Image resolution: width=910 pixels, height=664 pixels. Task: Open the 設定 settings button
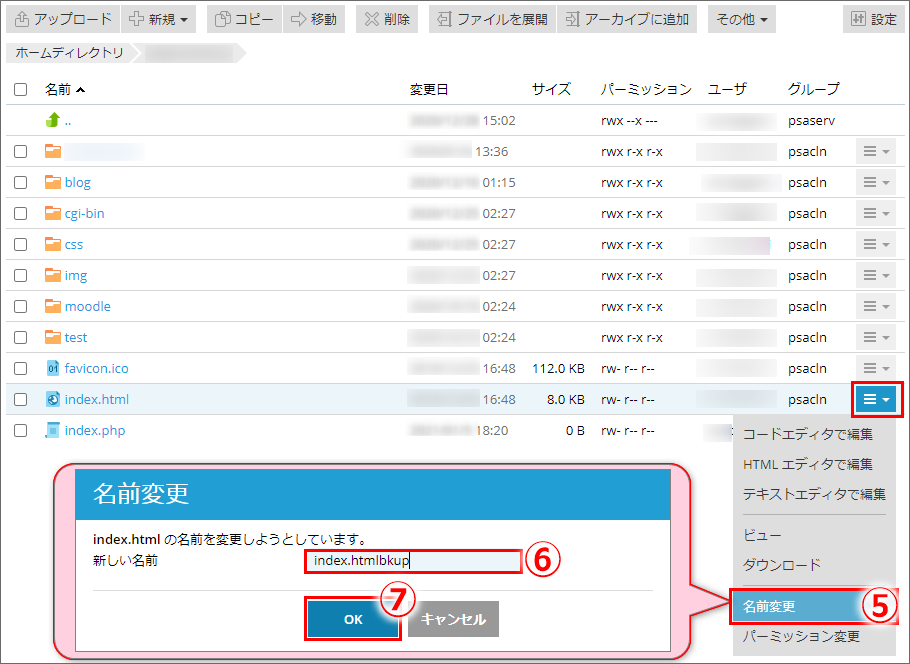(x=873, y=19)
